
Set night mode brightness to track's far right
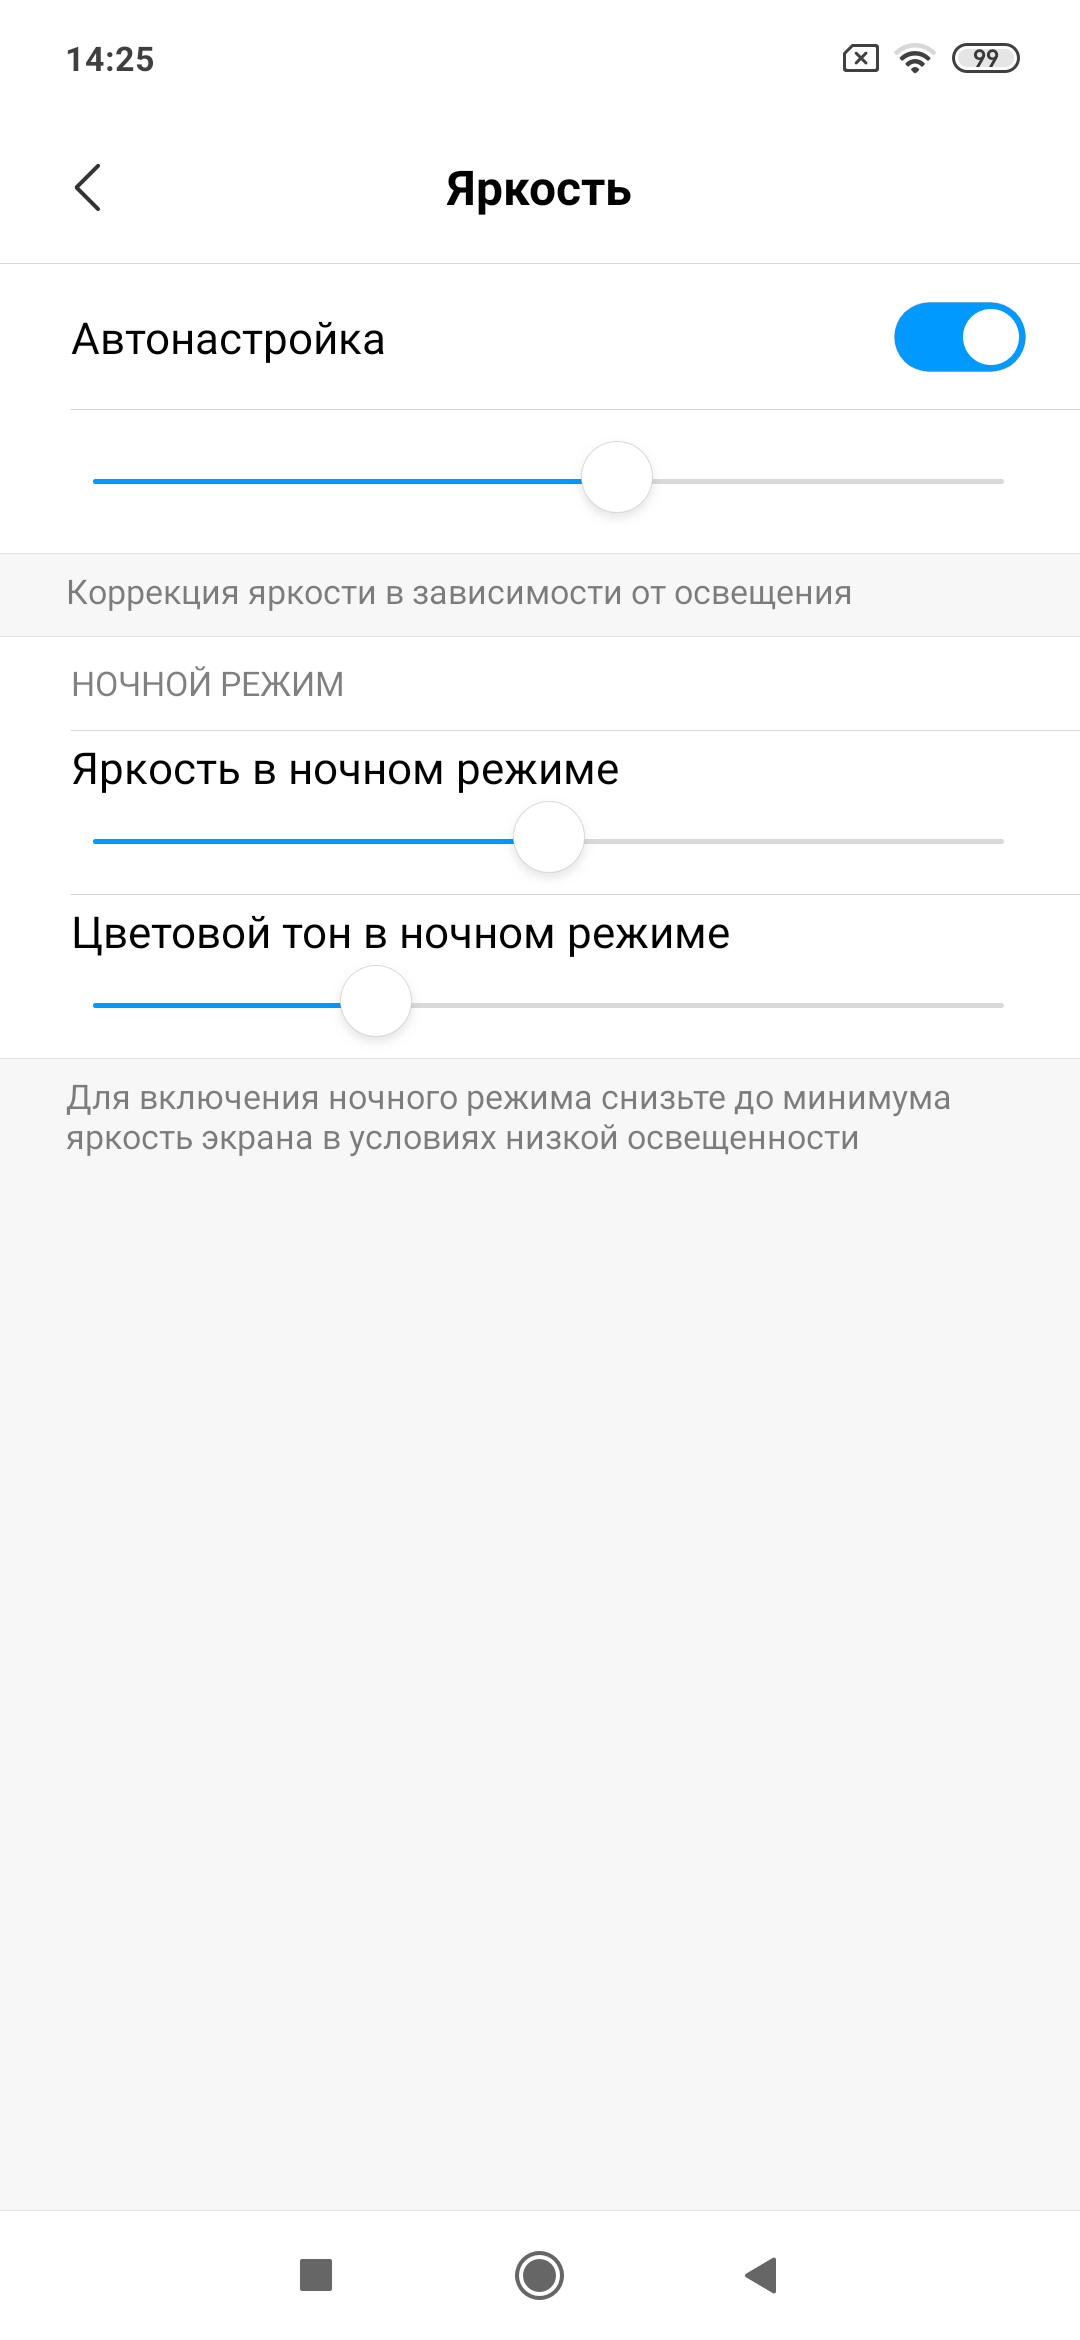click(1001, 841)
